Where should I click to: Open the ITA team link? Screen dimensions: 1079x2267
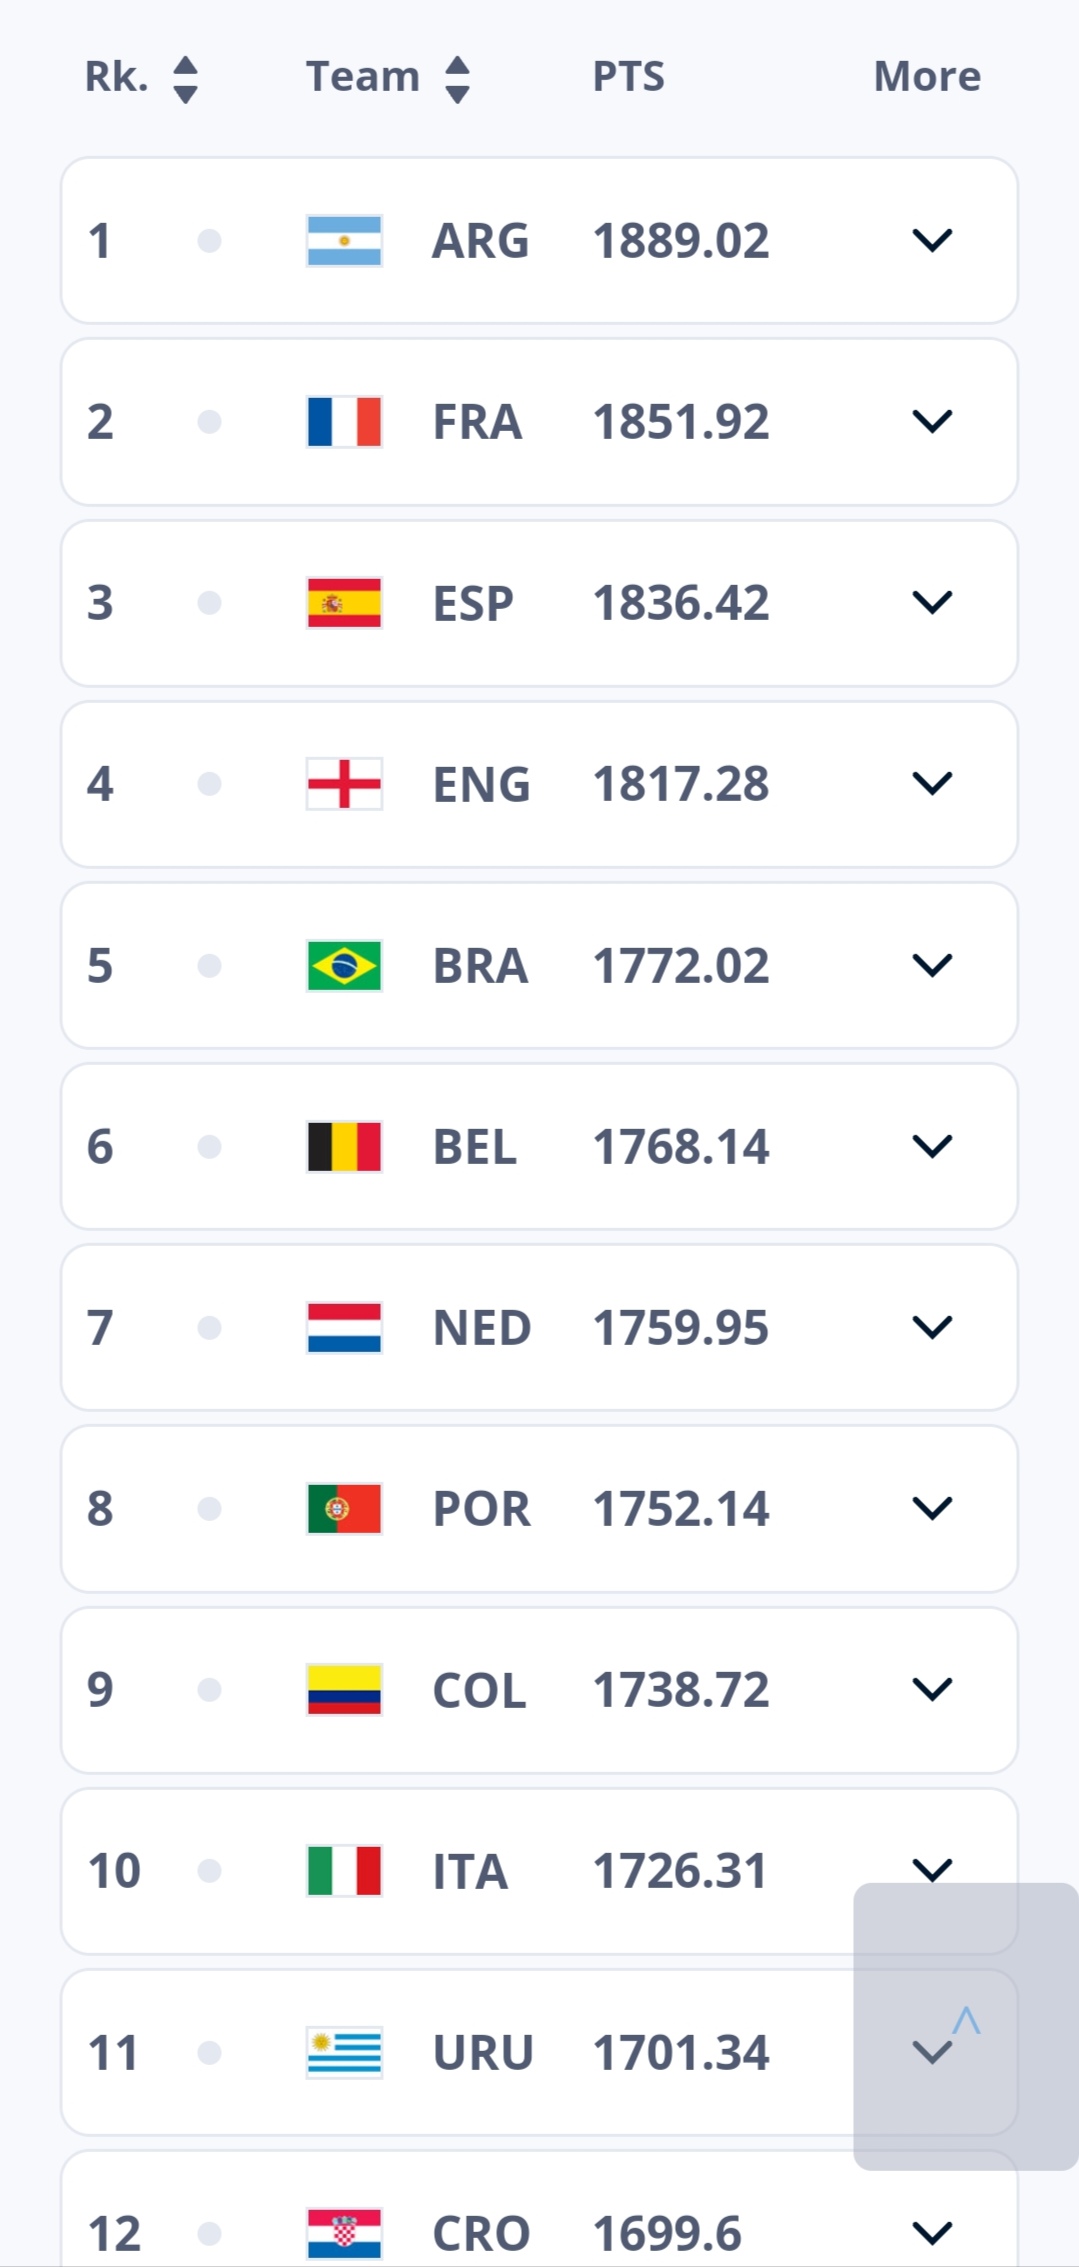(469, 1872)
